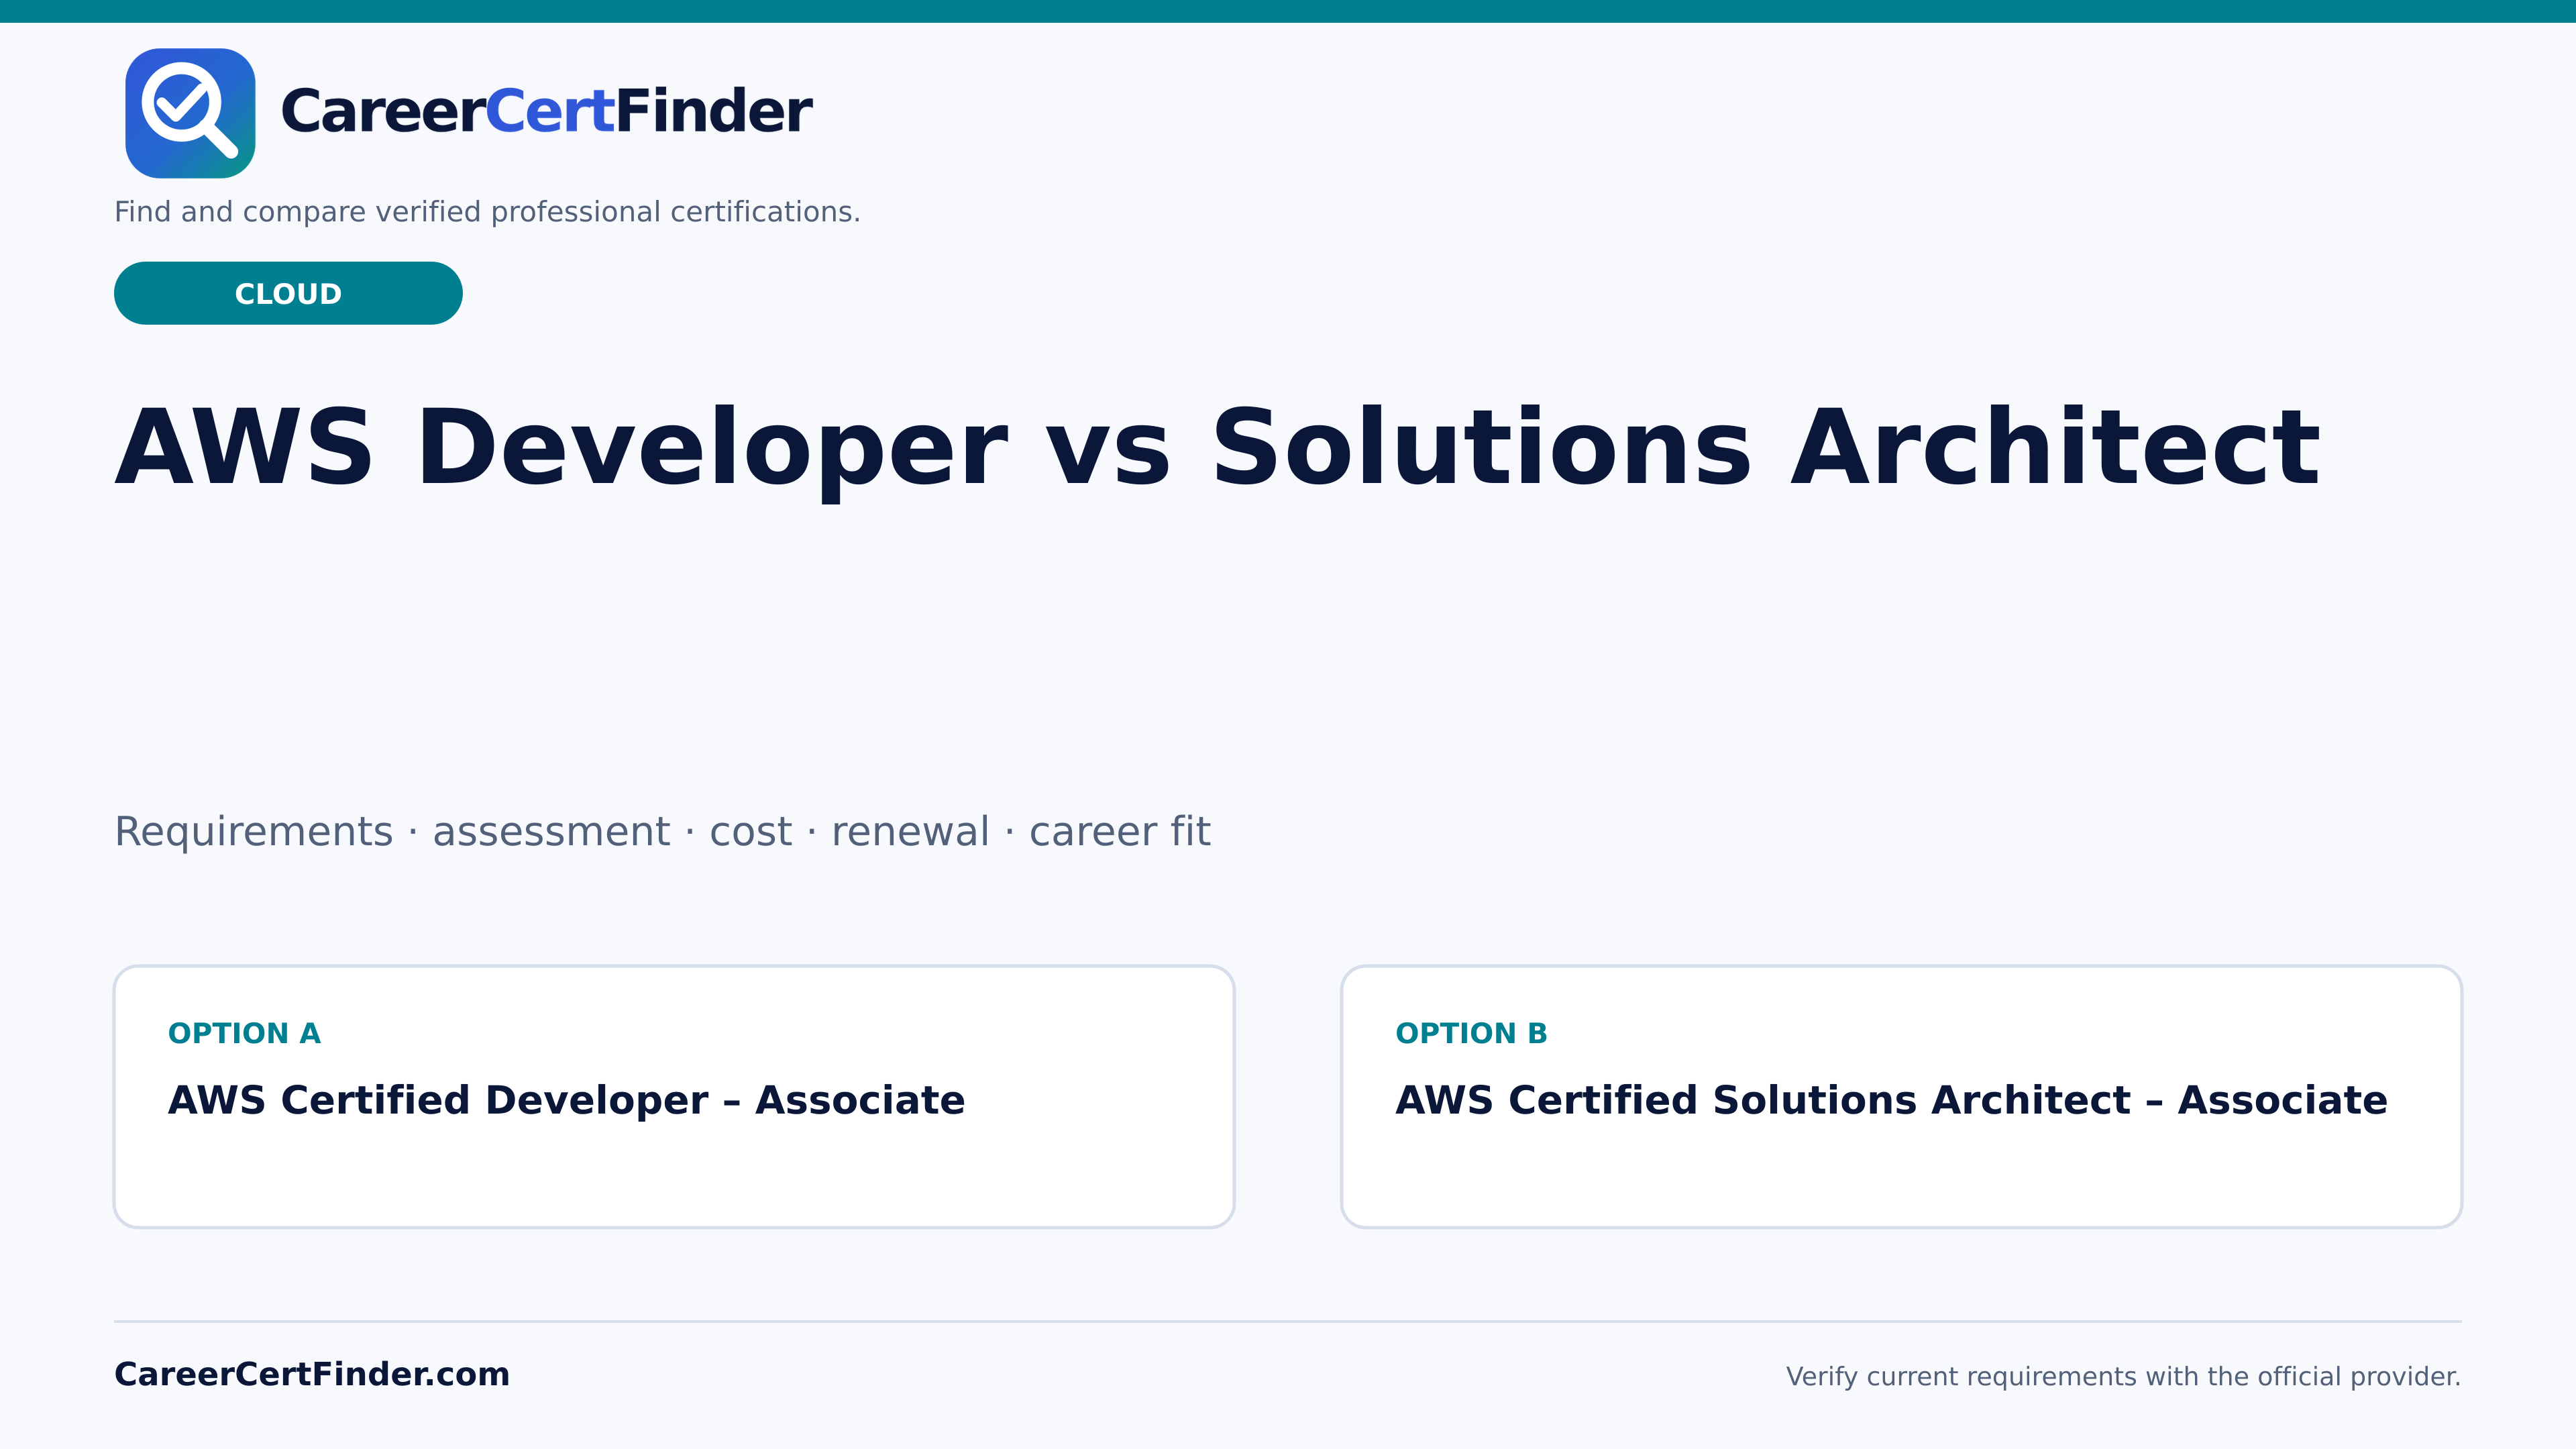
Task: Click the 'Verify current requirements with the official provider.' note
Action: pos(2123,1377)
